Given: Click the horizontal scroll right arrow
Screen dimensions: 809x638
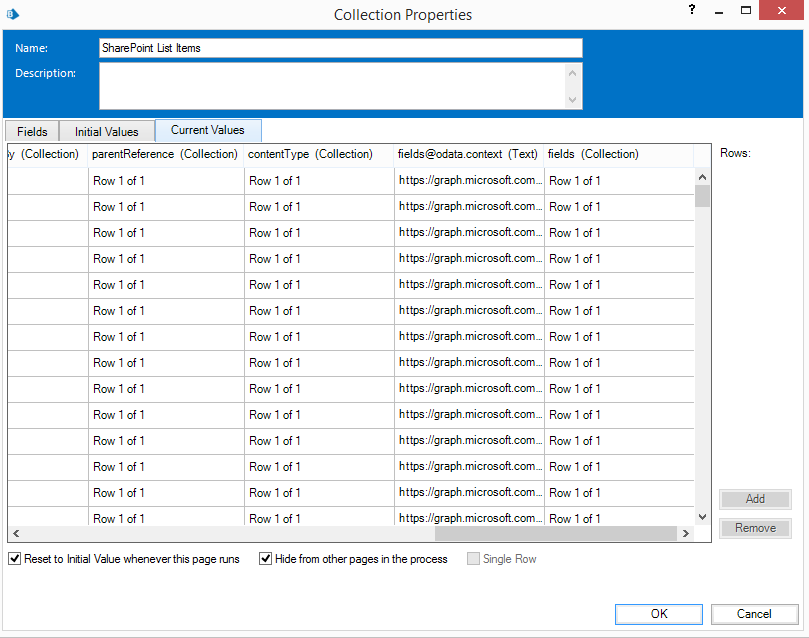Looking at the screenshot, I should coord(686,534).
